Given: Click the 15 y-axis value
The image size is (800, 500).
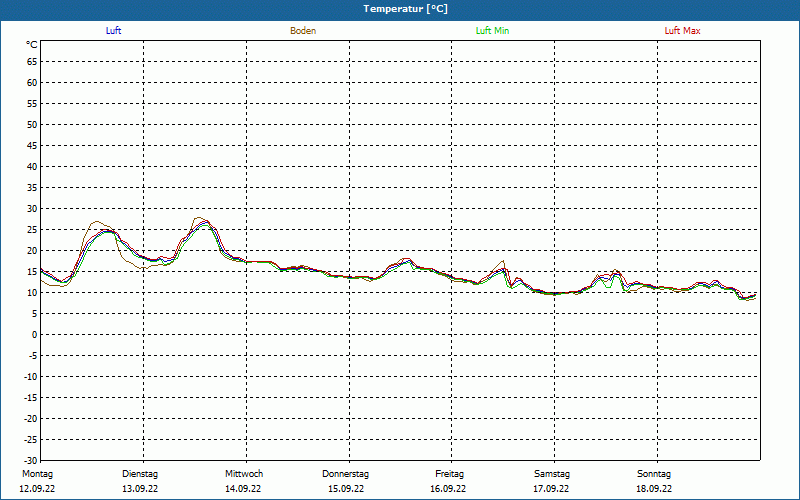Looking at the screenshot, I should (x=32, y=271).
